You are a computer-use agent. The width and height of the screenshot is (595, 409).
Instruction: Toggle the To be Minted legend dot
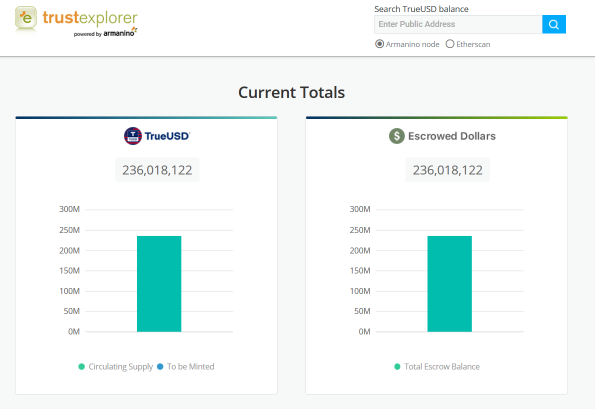[160, 367]
